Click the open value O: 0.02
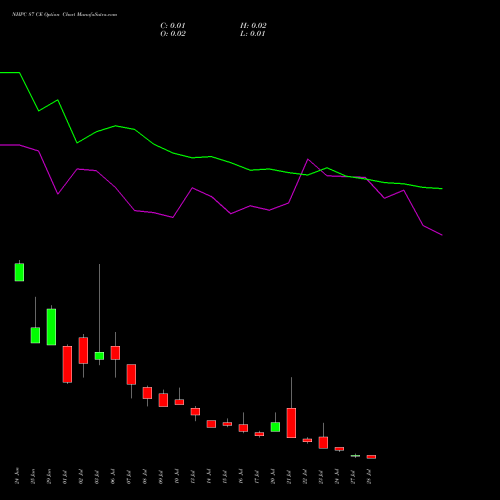 [173, 34]
